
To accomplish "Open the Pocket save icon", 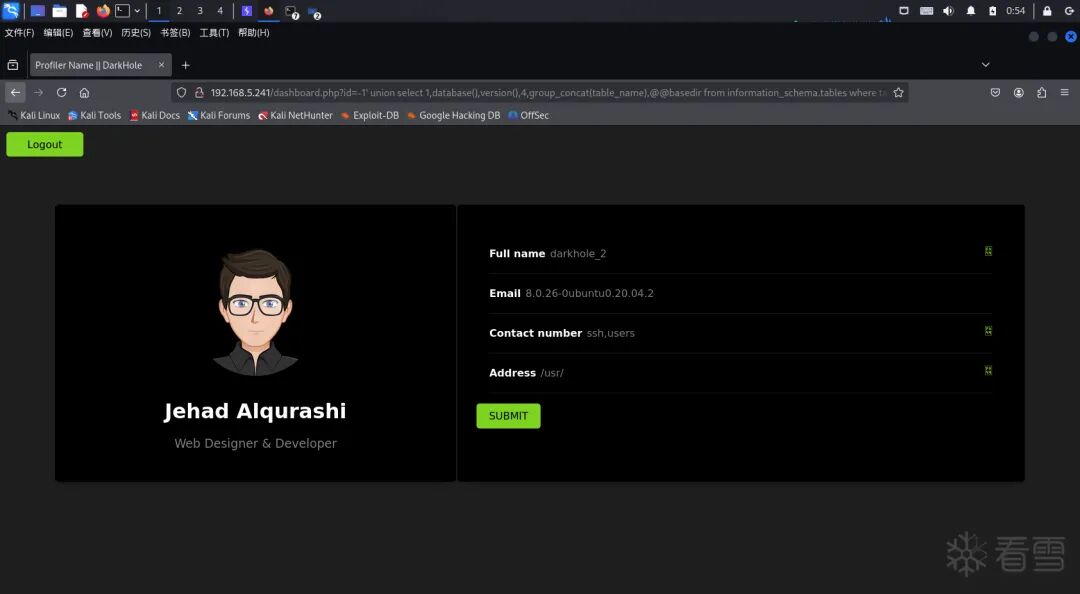I will tap(995, 92).
